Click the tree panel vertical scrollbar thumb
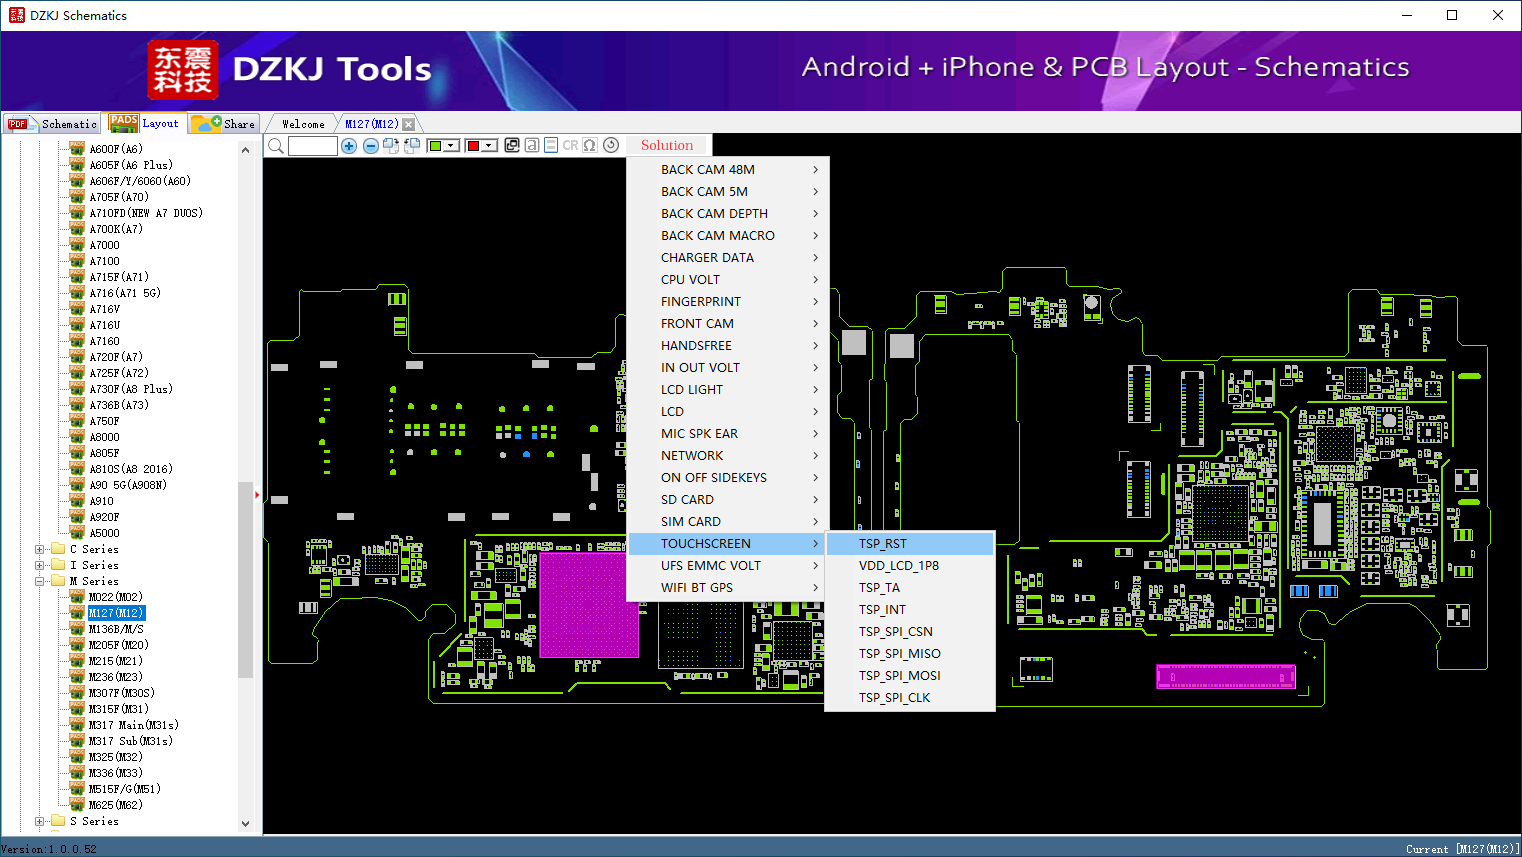The height and width of the screenshot is (857, 1522). tap(246, 580)
